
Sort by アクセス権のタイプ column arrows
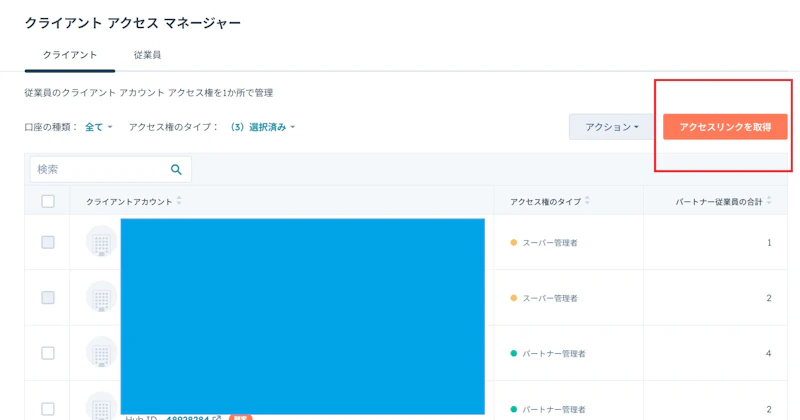(587, 201)
